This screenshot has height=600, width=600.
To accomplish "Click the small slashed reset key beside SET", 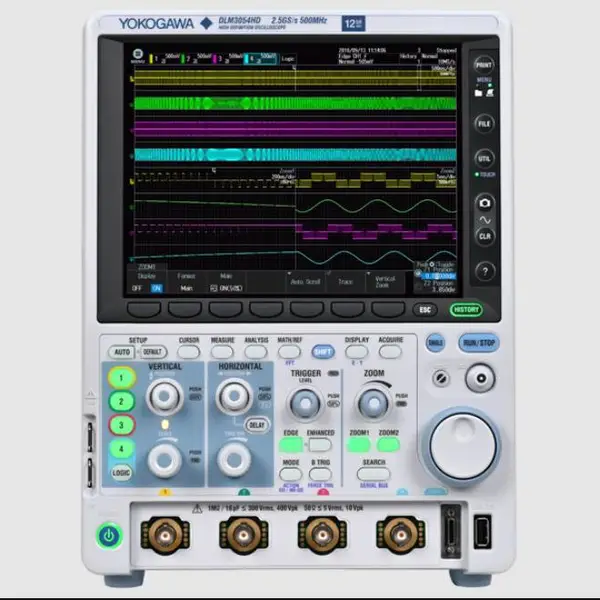I will point(441,378).
